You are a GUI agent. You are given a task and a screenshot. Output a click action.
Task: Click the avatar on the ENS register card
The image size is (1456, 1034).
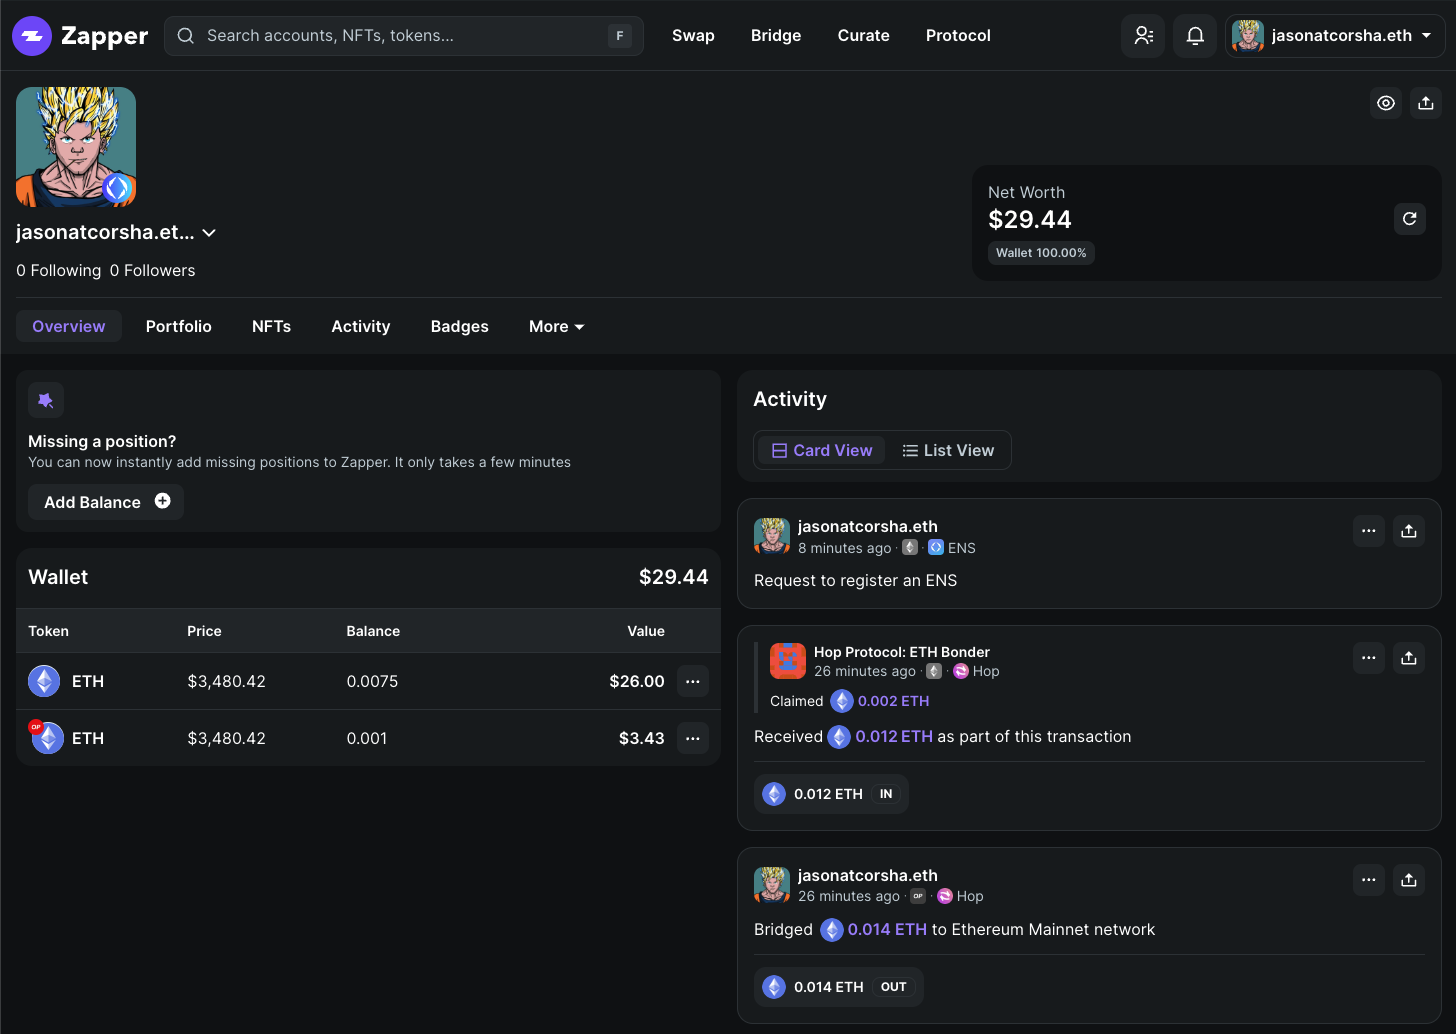(772, 536)
